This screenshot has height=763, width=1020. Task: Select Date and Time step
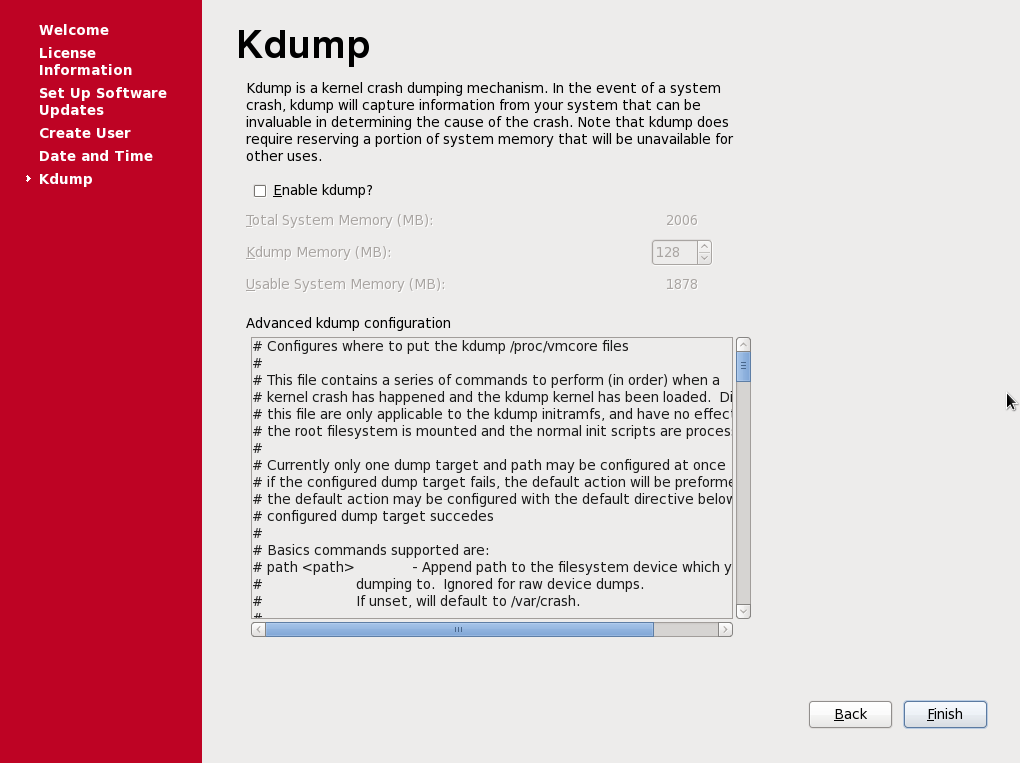[96, 156]
